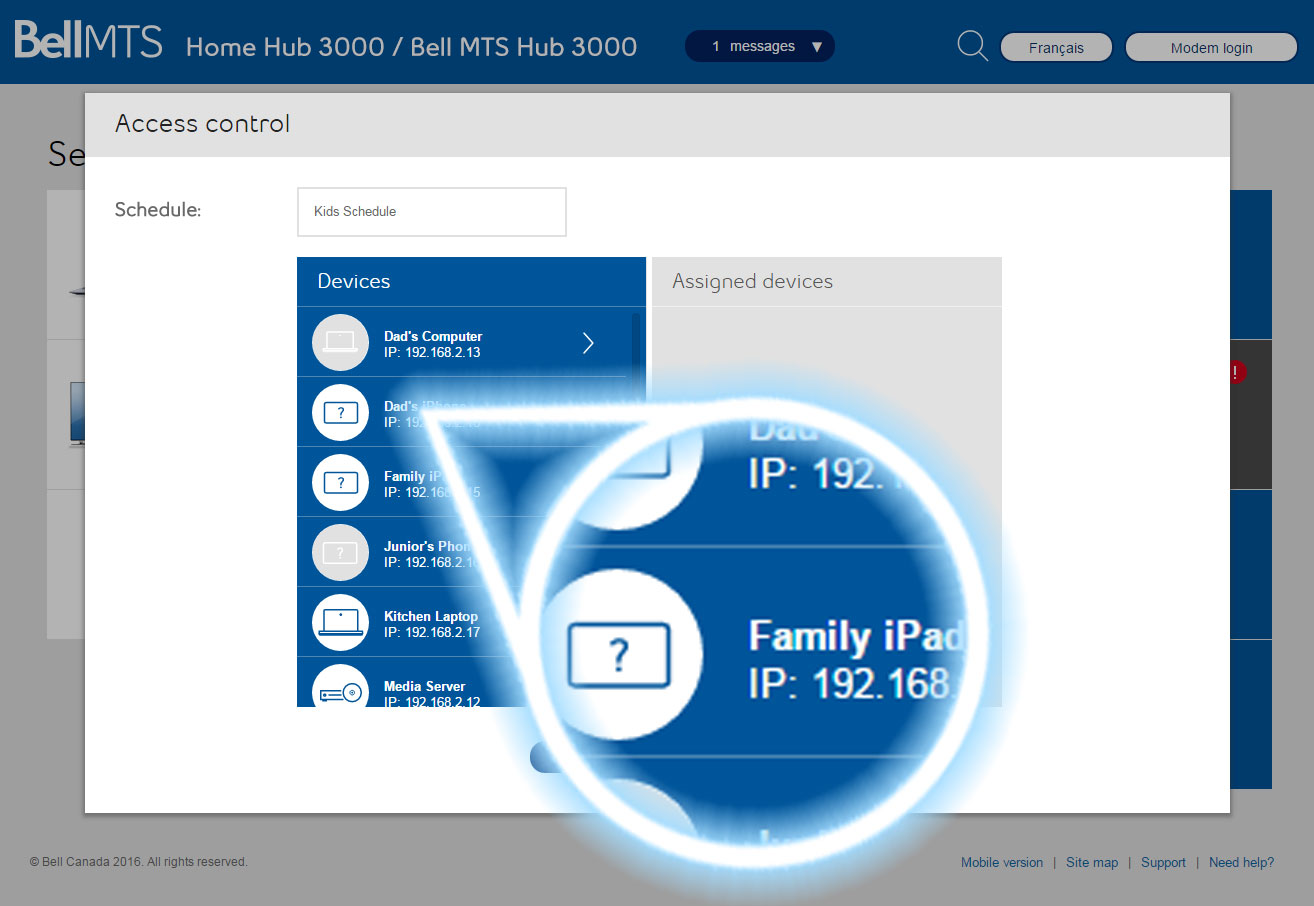
Task: Click the Devices list scrollbar
Action: coord(636,345)
